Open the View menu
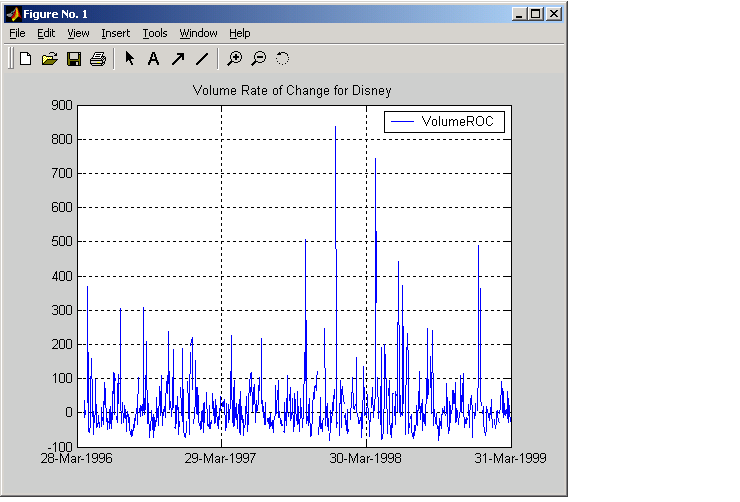 [78, 33]
